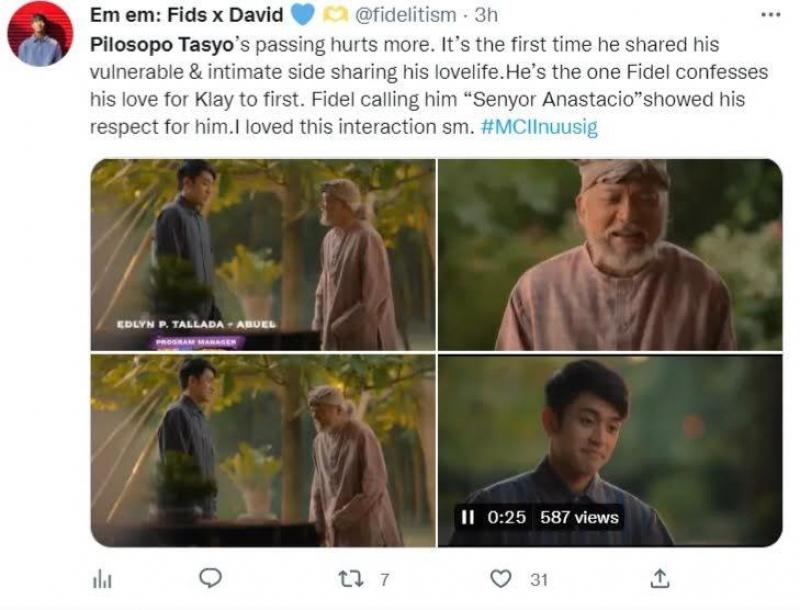Click display name Em em: Fids x David
The width and height of the screenshot is (800, 610).
point(187,15)
